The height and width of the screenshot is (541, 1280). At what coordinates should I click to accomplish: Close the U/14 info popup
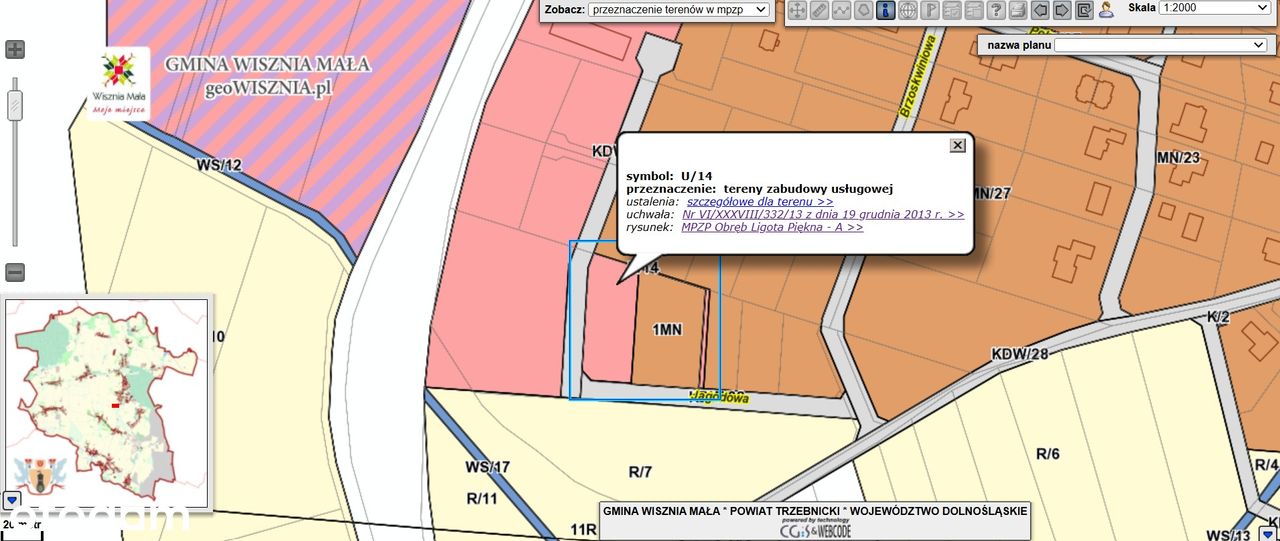pos(957,145)
